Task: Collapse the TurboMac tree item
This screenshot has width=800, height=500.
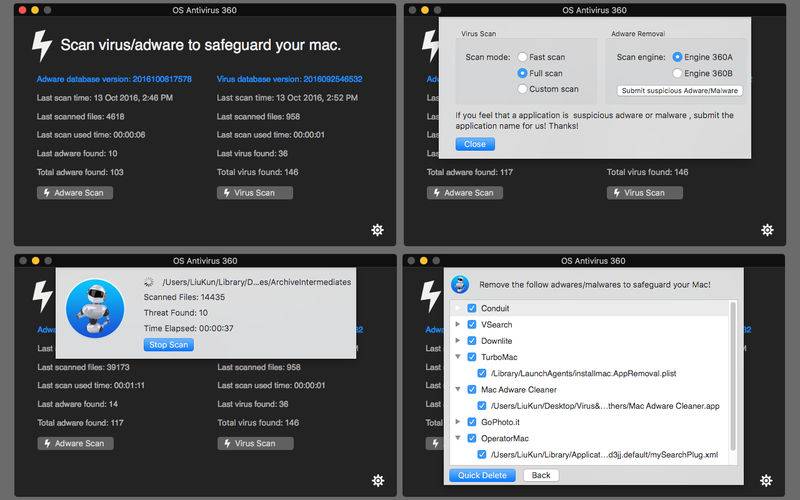Action: pyautogui.click(x=458, y=357)
